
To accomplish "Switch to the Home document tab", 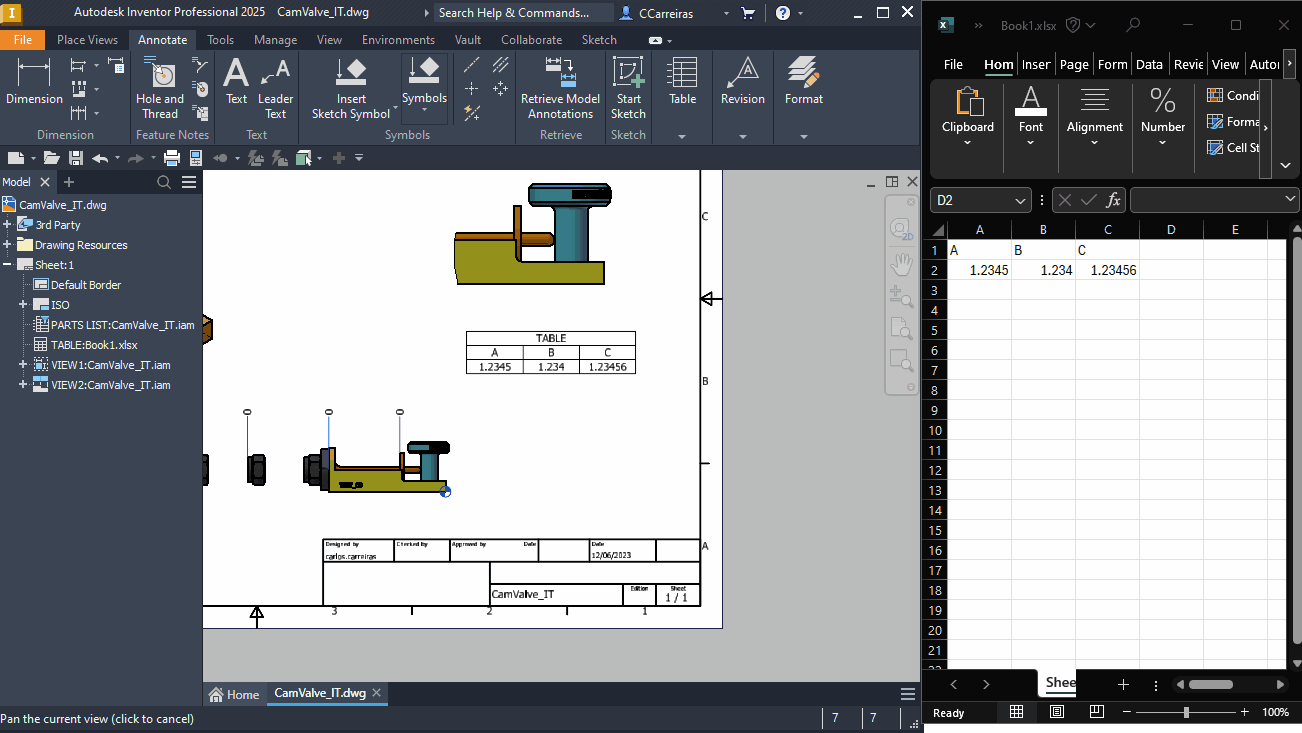I will (233, 694).
